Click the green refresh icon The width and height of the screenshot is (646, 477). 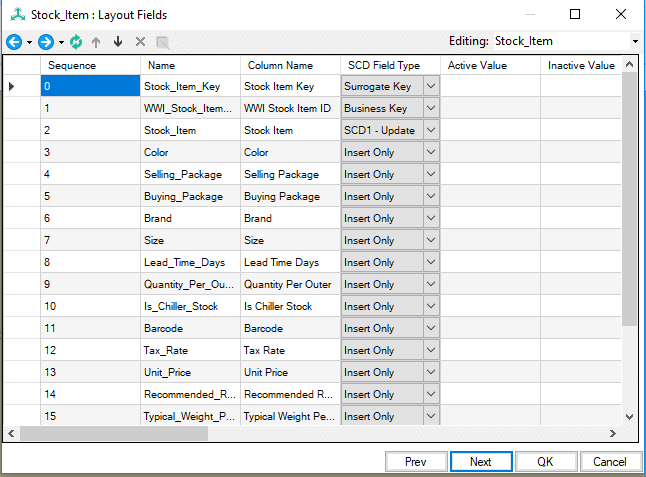pyautogui.click(x=76, y=42)
